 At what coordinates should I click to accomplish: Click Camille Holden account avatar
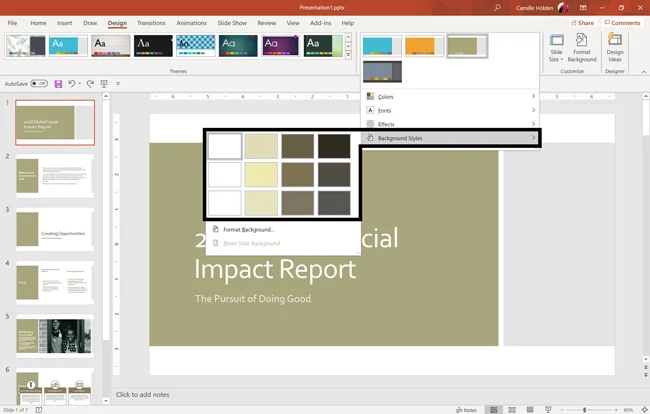pos(563,7)
